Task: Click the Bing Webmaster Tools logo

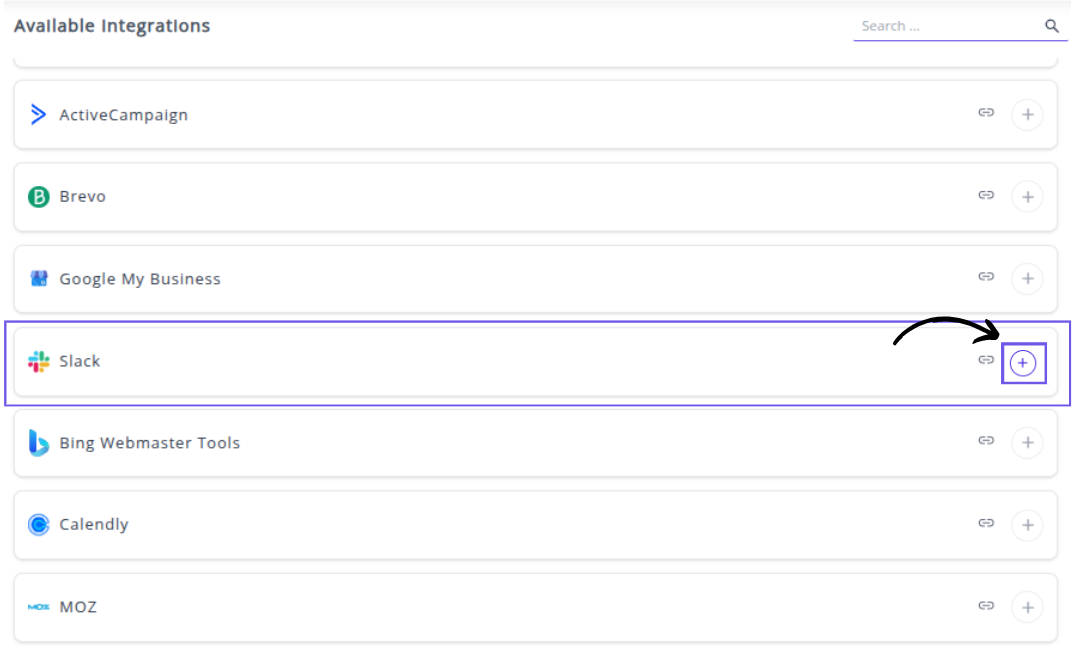Action: pyautogui.click(x=39, y=443)
